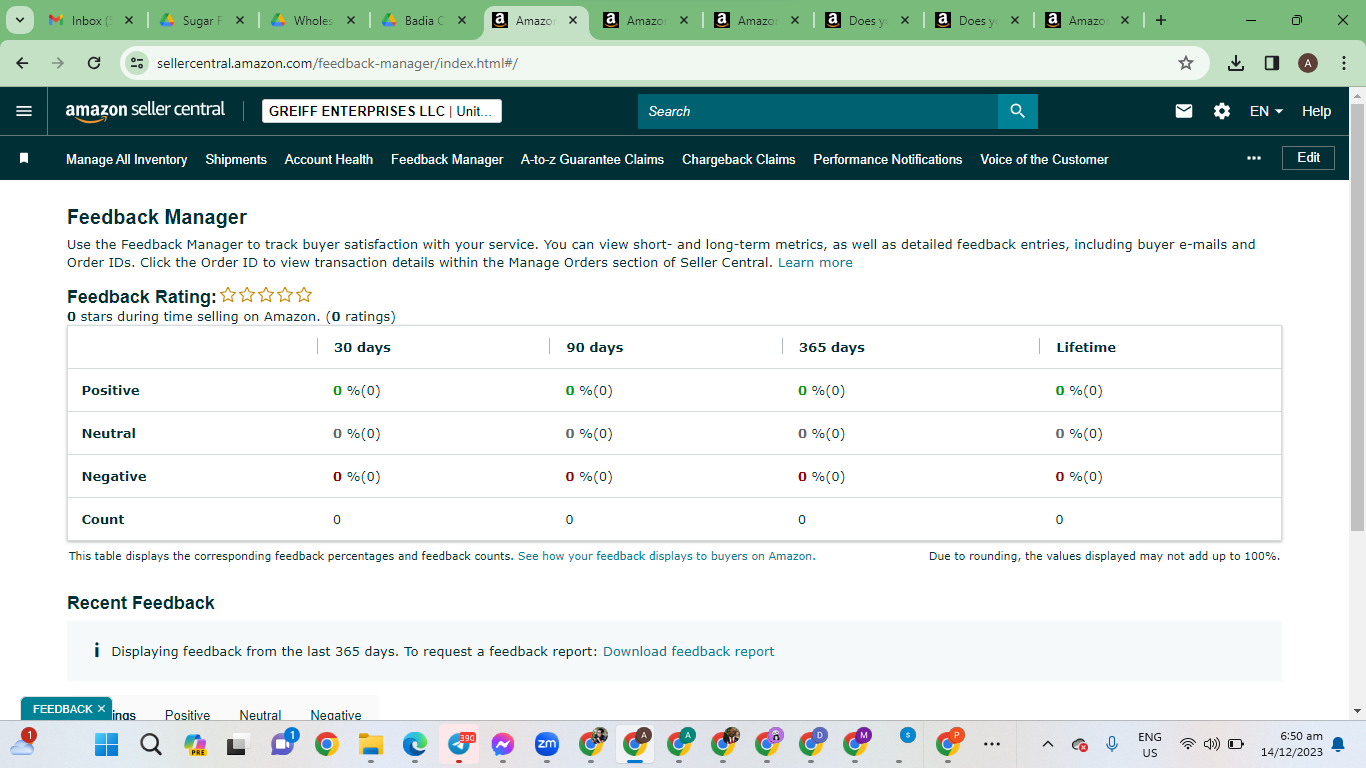Viewport: 1366px width, 768px height.
Task: Open the settings gear icon
Action: (x=1222, y=111)
